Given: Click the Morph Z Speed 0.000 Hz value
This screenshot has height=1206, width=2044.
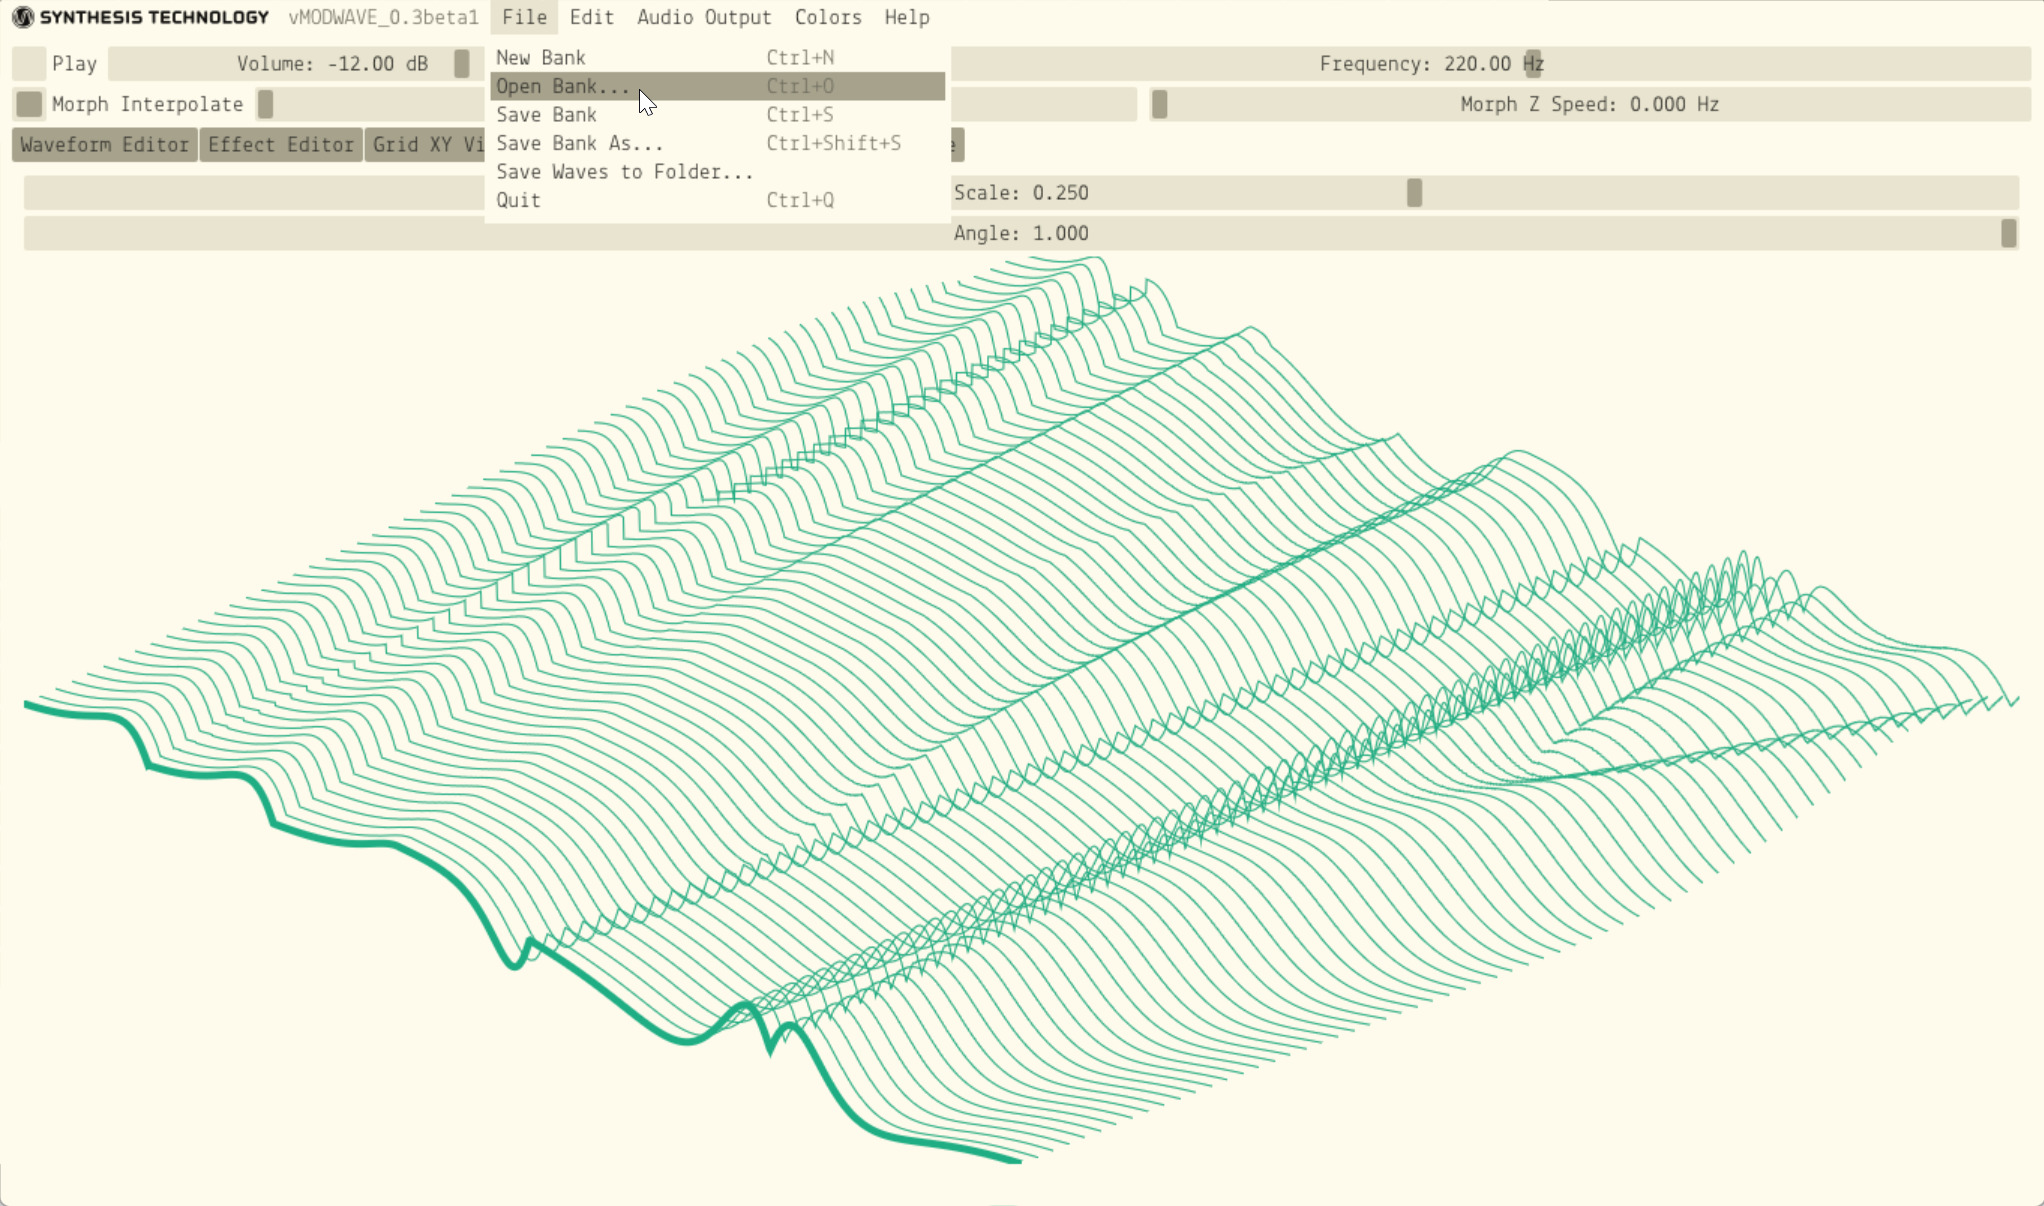Looking at the screenshot, I should point(1590,104).
